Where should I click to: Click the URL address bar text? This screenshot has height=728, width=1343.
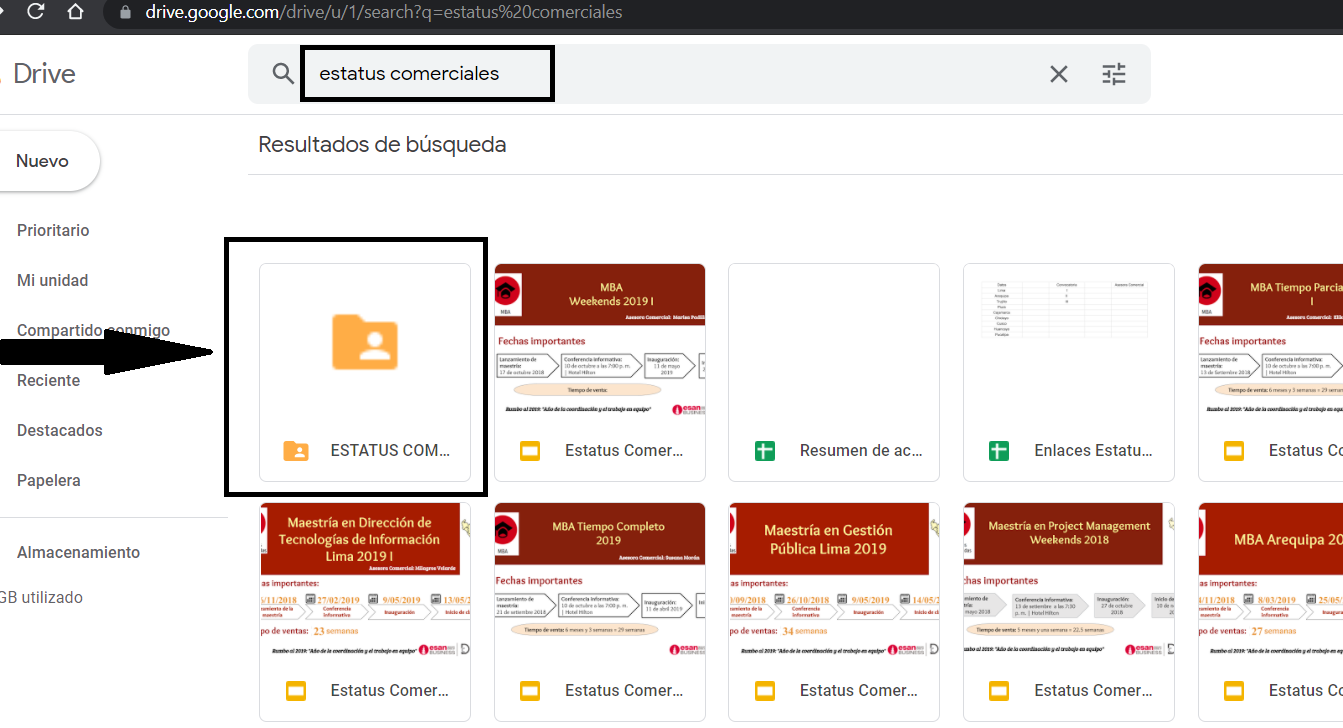pos(383,13)
